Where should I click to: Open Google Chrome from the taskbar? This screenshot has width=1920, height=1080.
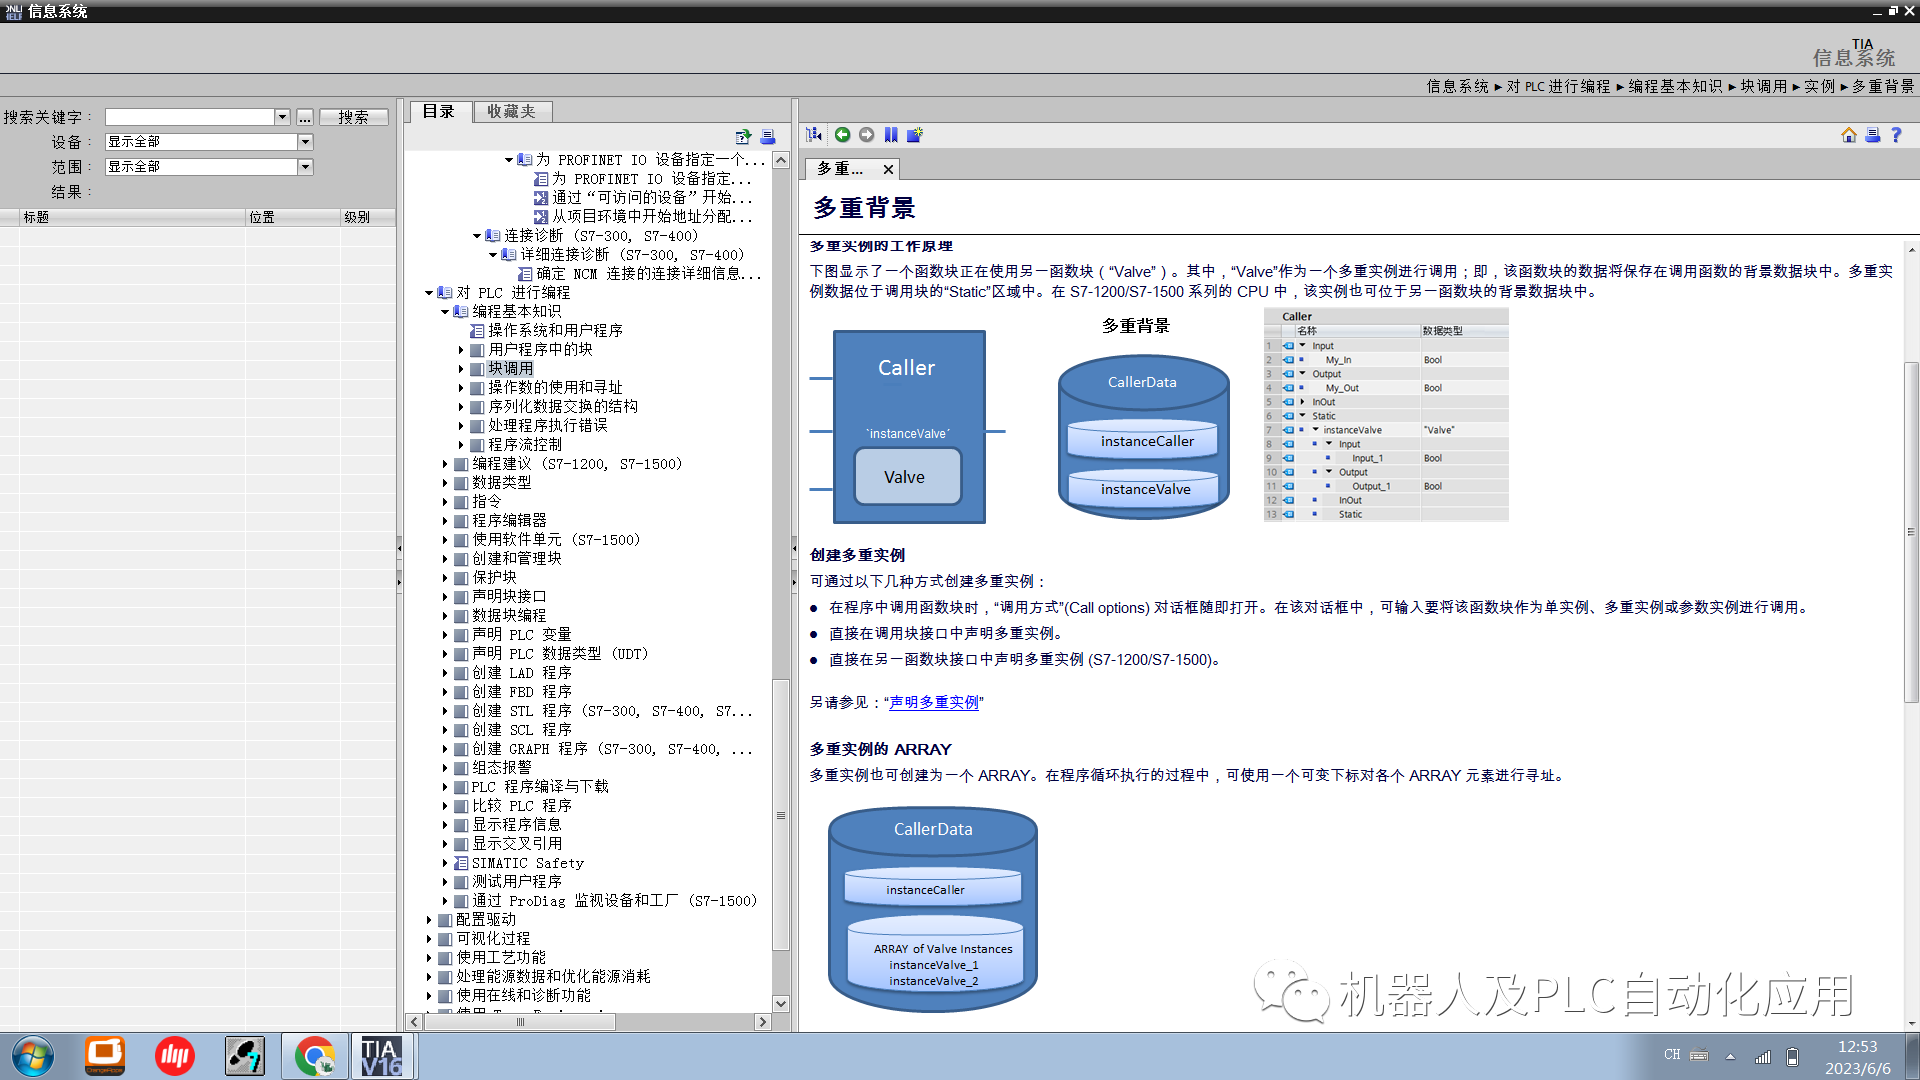coord(315,1056)
